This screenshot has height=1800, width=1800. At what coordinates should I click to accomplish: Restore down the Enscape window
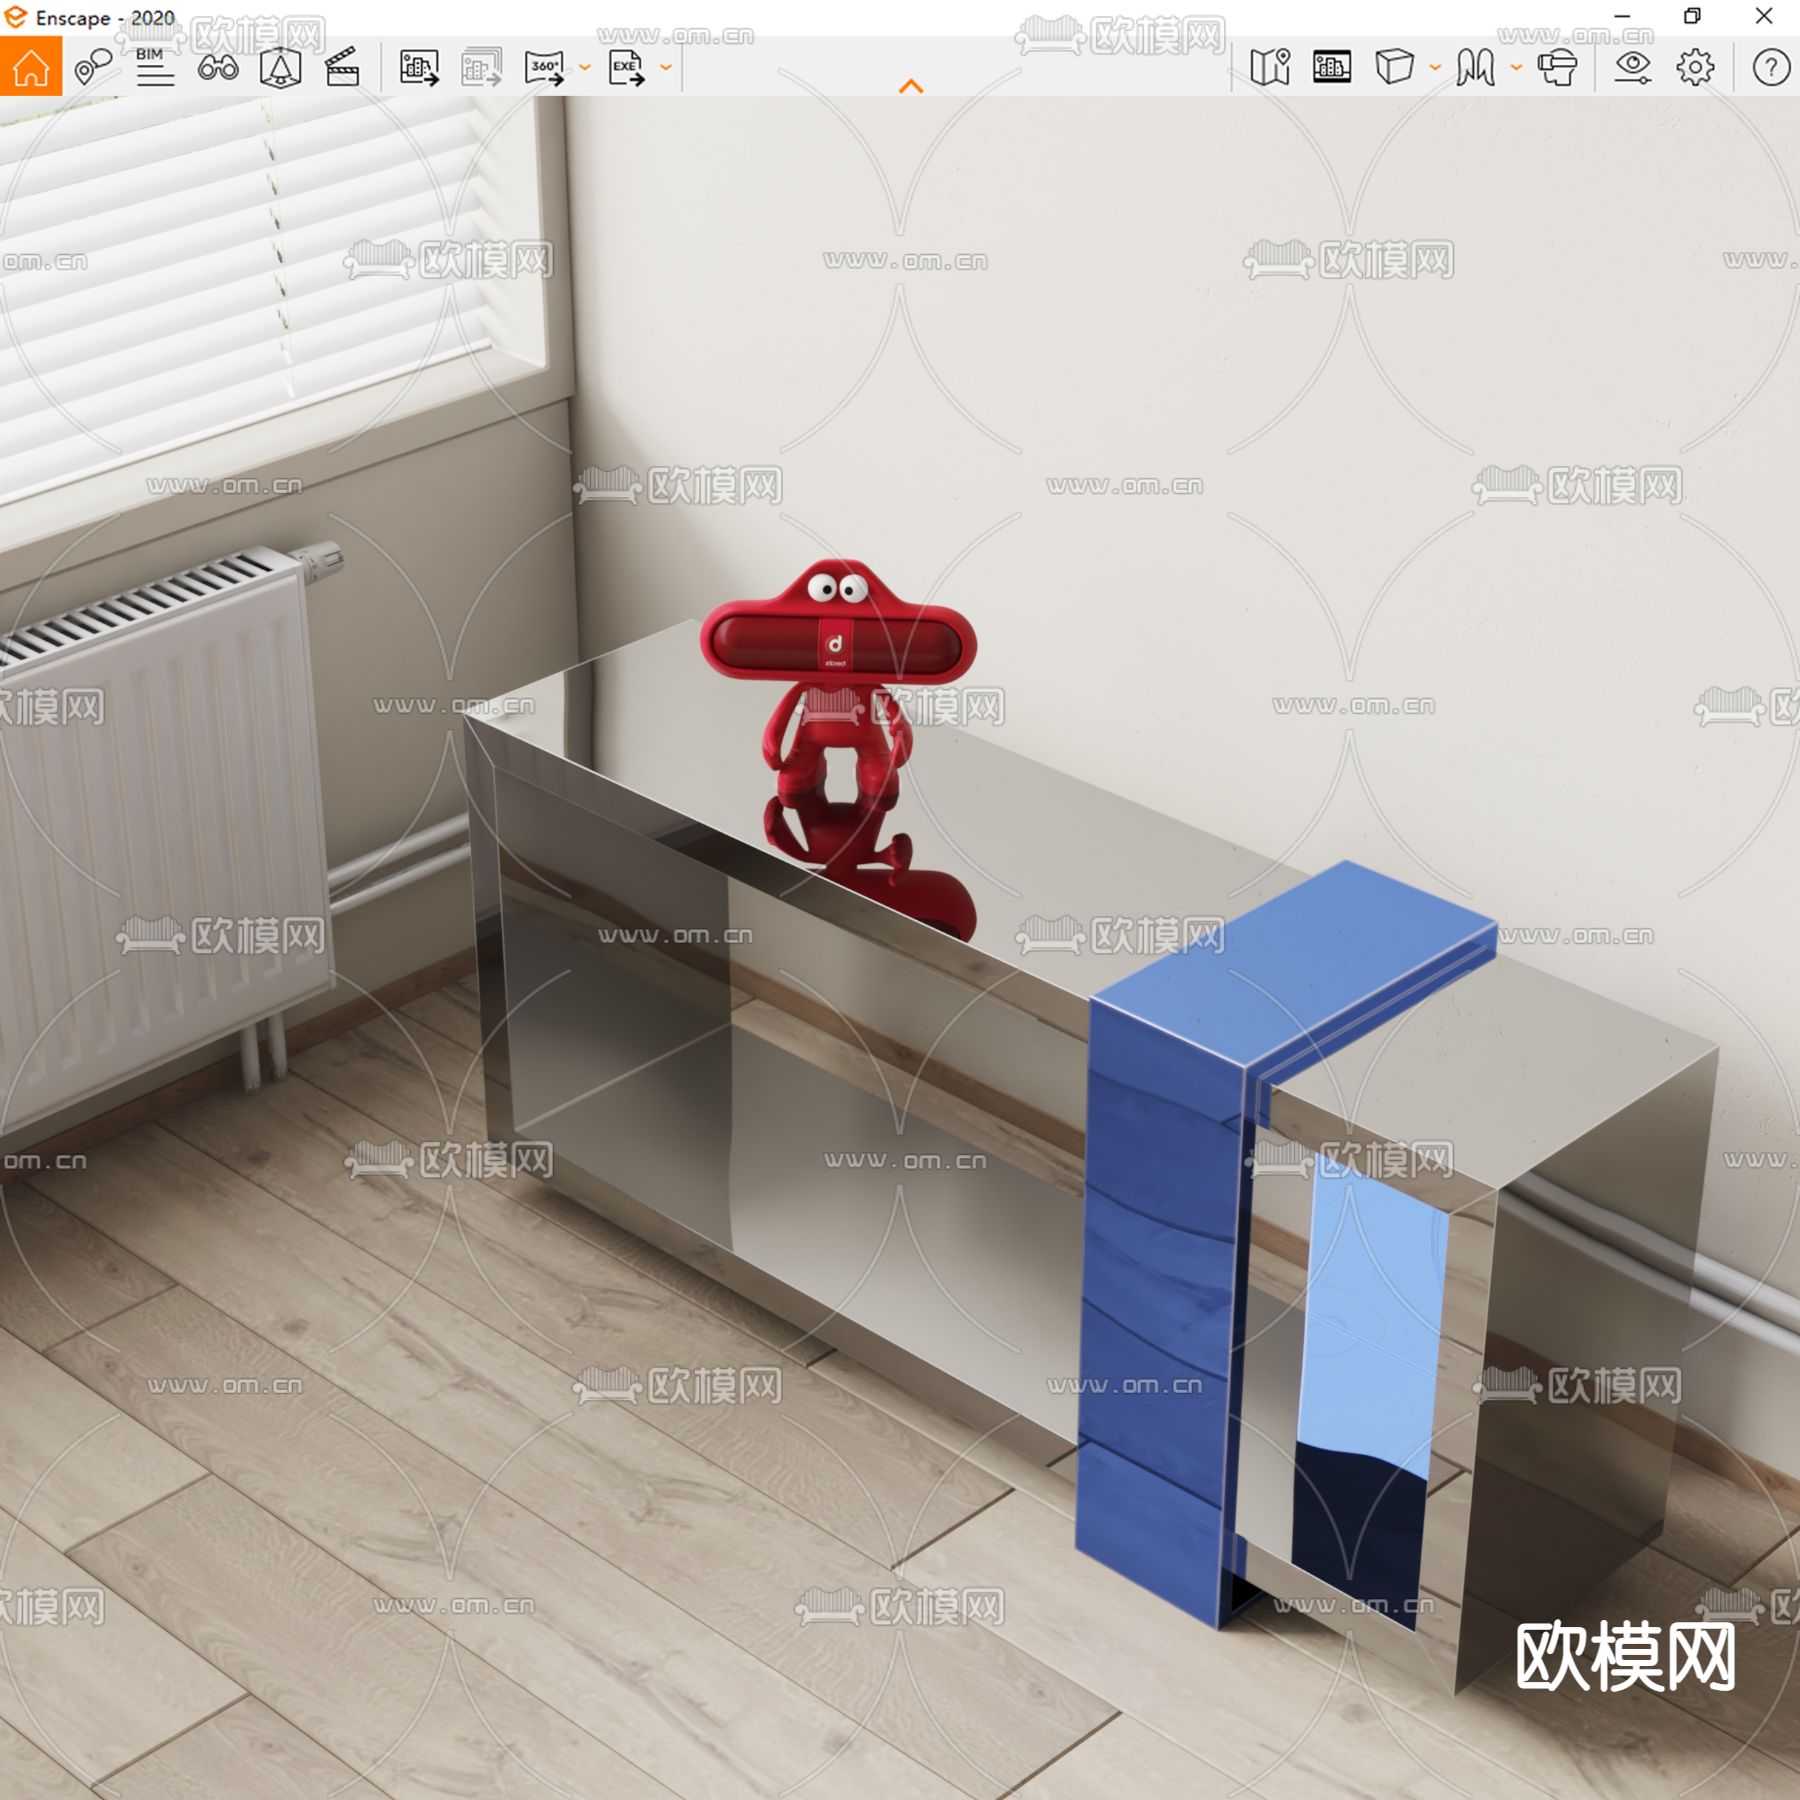pos(1692,16)
